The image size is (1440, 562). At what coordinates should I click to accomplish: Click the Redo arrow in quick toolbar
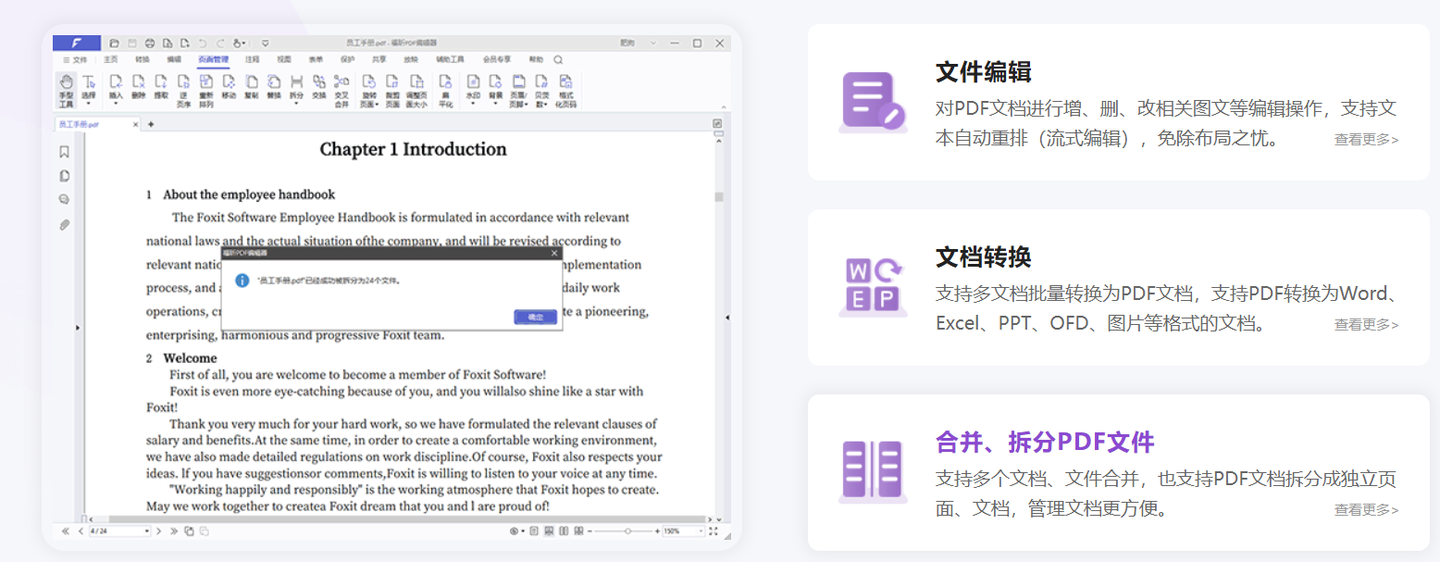pyautogui.click(x=220, y=43)
